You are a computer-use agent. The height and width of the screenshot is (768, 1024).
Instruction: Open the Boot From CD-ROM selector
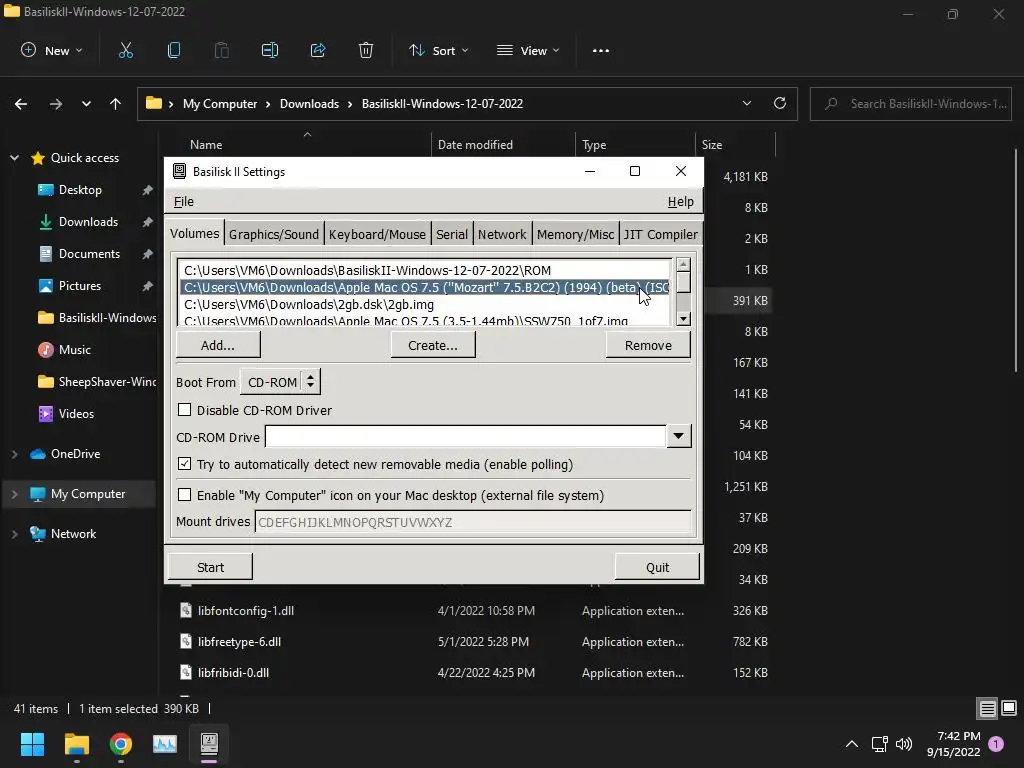coord(280,383)
